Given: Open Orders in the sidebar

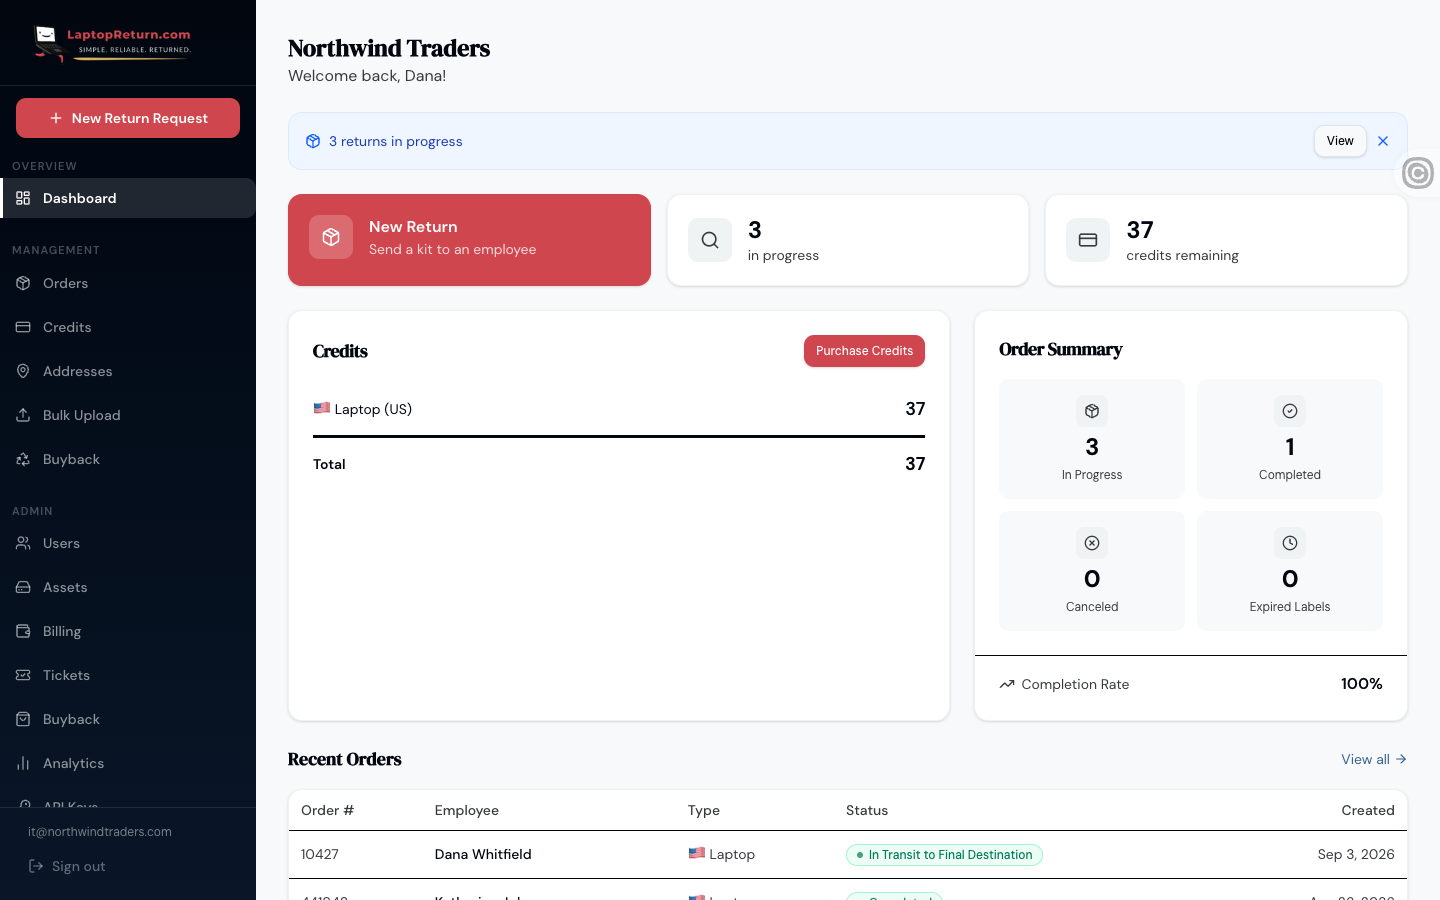Looking at the screenshot, I should tap(128, 283).
